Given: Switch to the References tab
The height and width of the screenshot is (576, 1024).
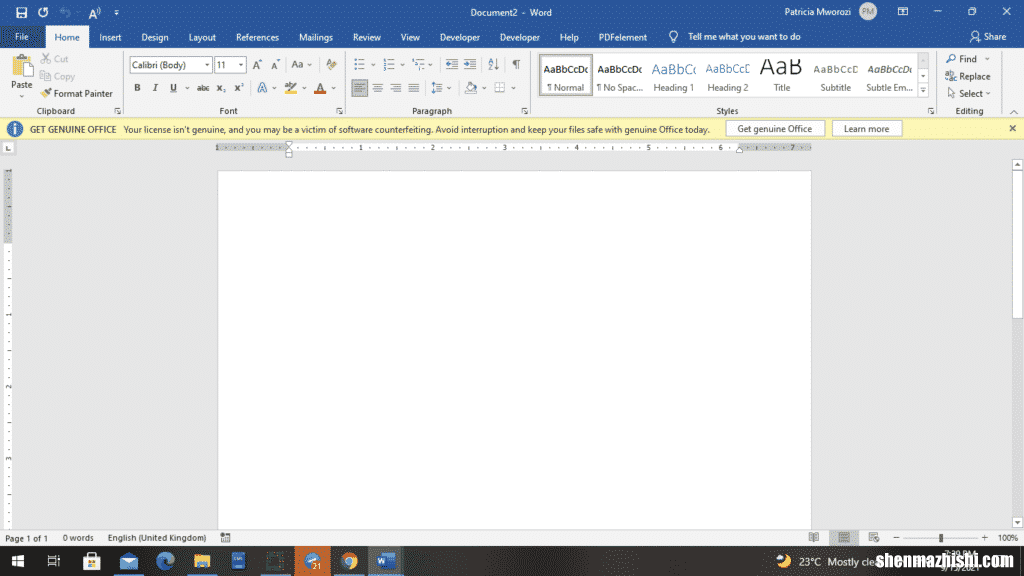Looking at the screenshot, I should tap(257, 37).
